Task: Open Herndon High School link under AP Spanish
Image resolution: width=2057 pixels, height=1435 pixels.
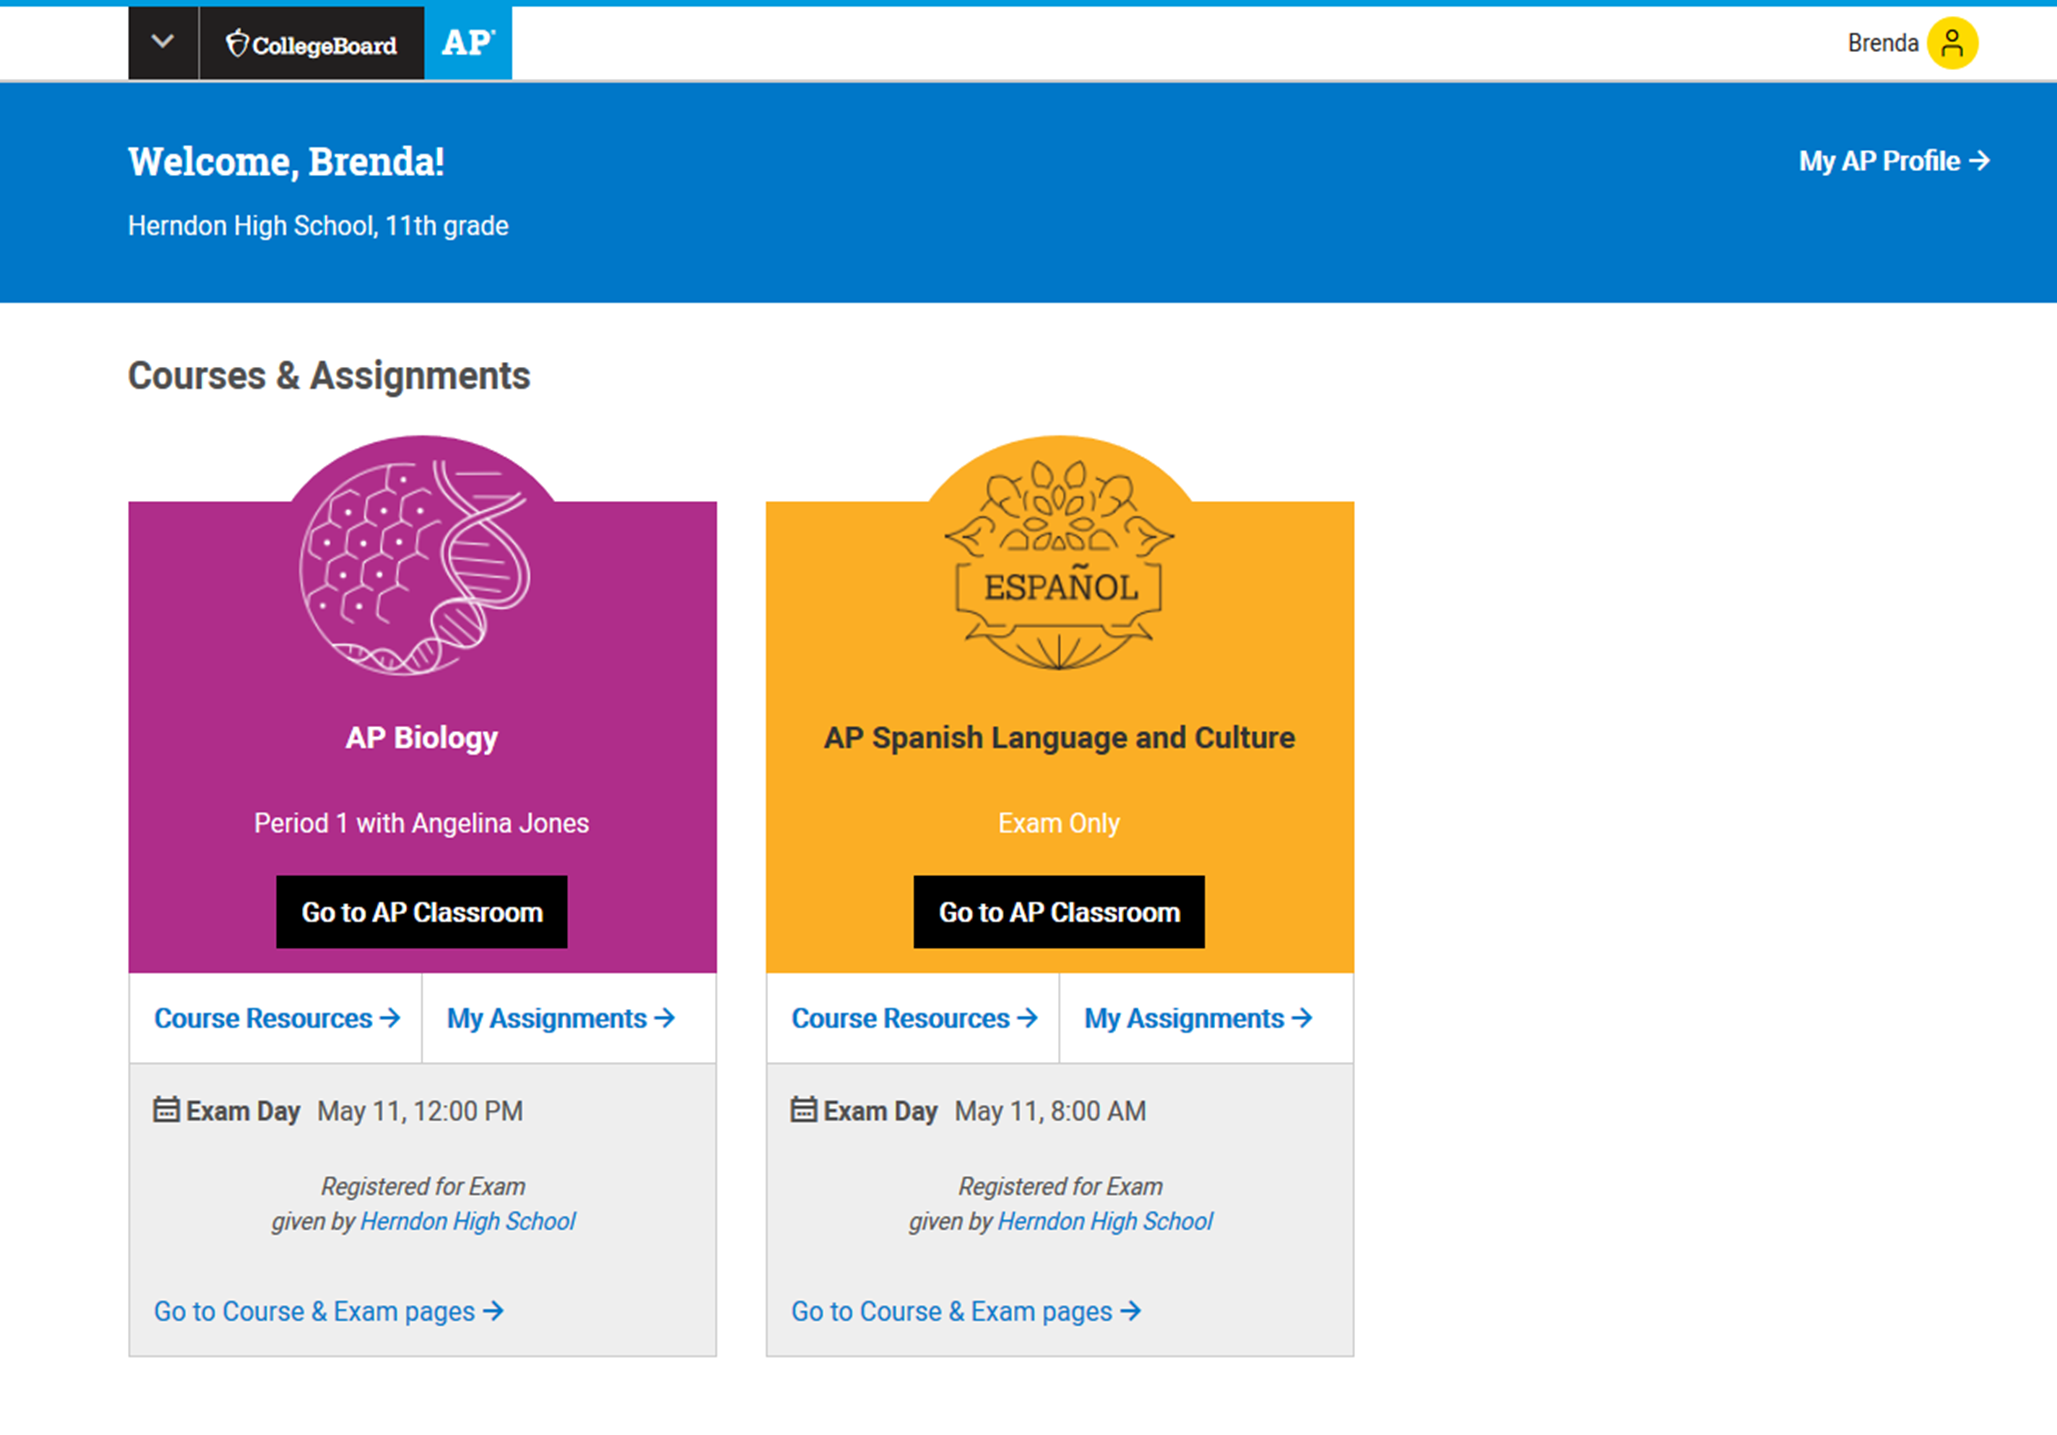Action: pos(1105,1221)
